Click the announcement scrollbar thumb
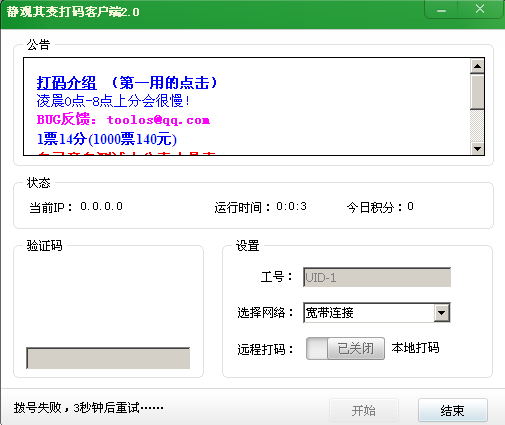505x425 pixels. [477, 92]
